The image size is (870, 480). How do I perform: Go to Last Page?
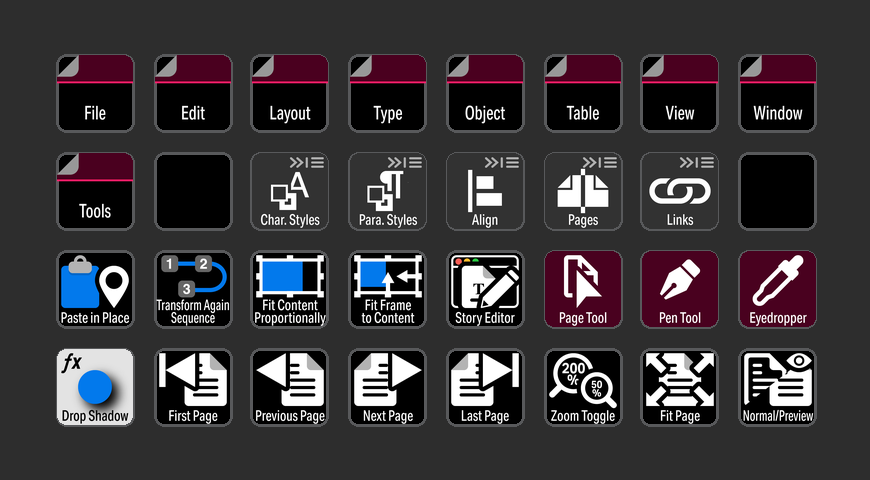(x=485, y=387)
